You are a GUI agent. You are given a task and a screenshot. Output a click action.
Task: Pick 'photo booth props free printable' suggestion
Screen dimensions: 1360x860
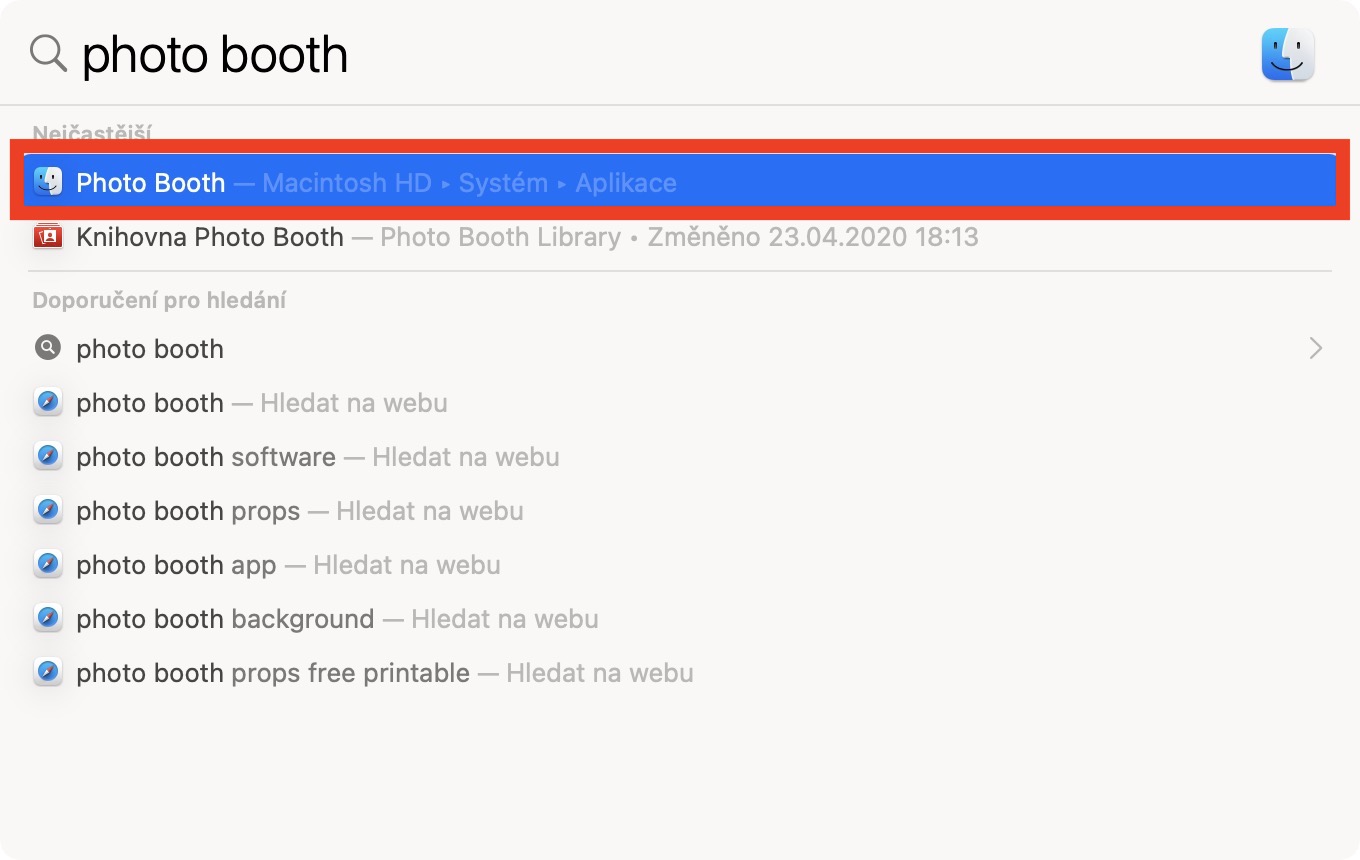click(273, 673)
